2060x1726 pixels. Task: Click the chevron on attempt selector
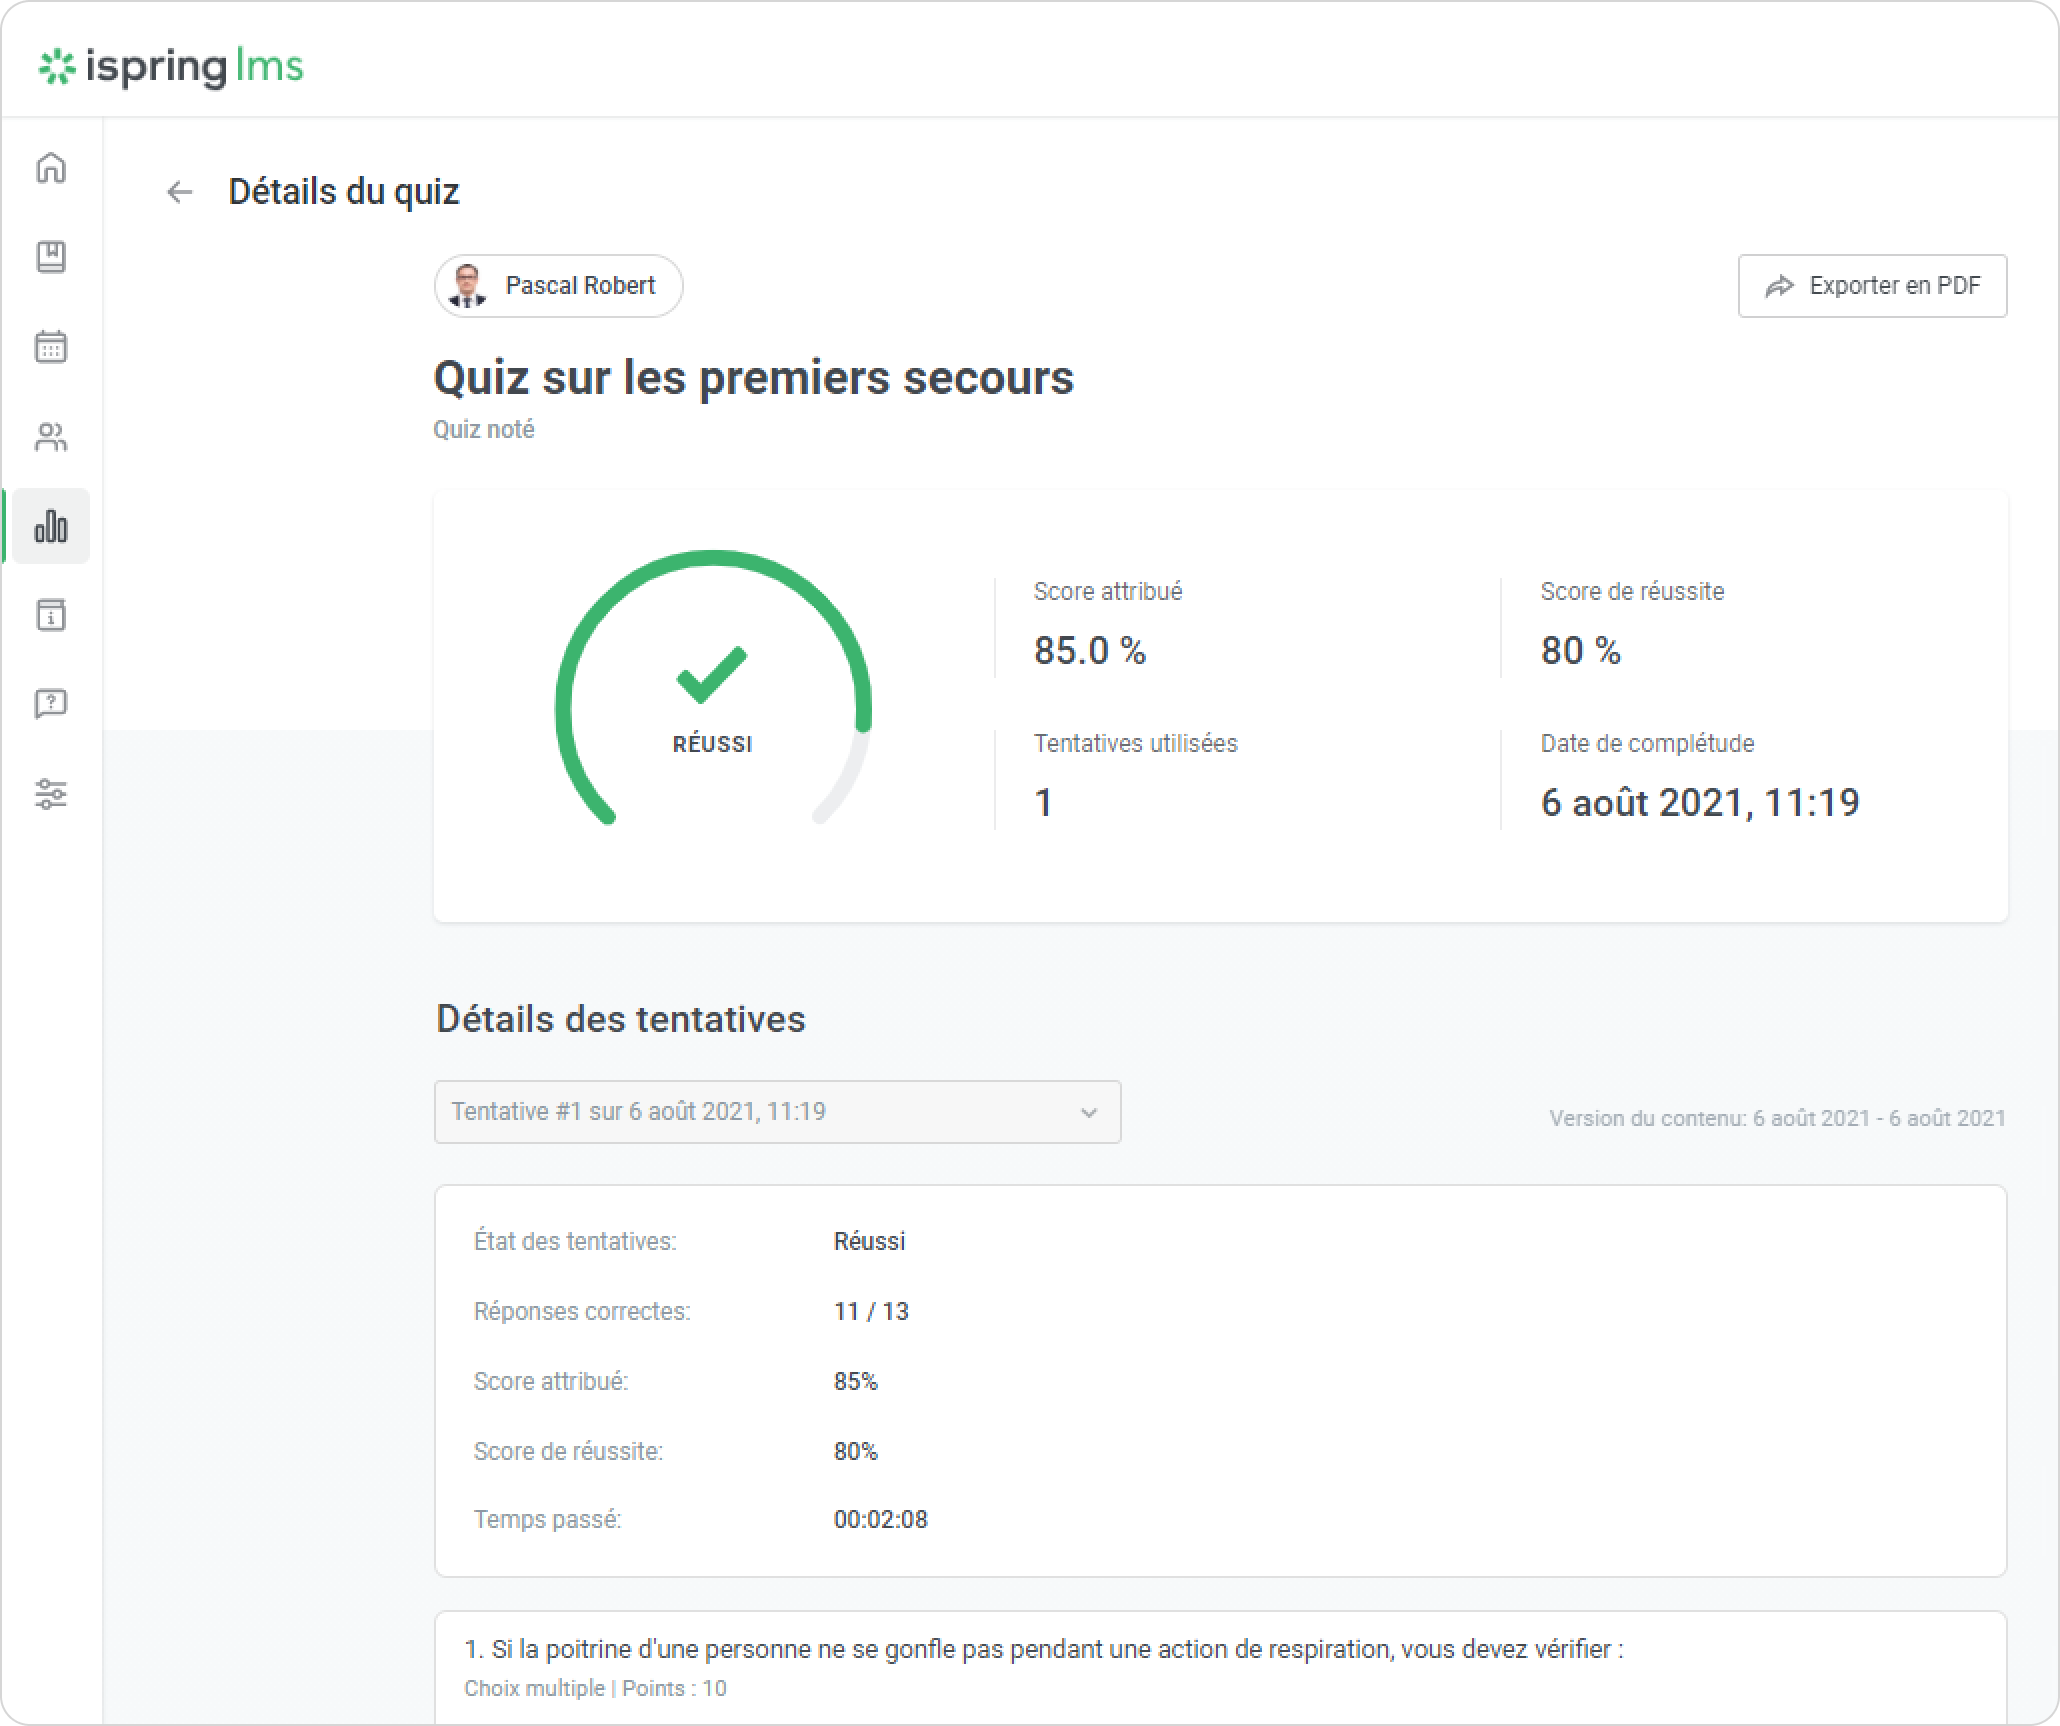click(1089, 1113)
